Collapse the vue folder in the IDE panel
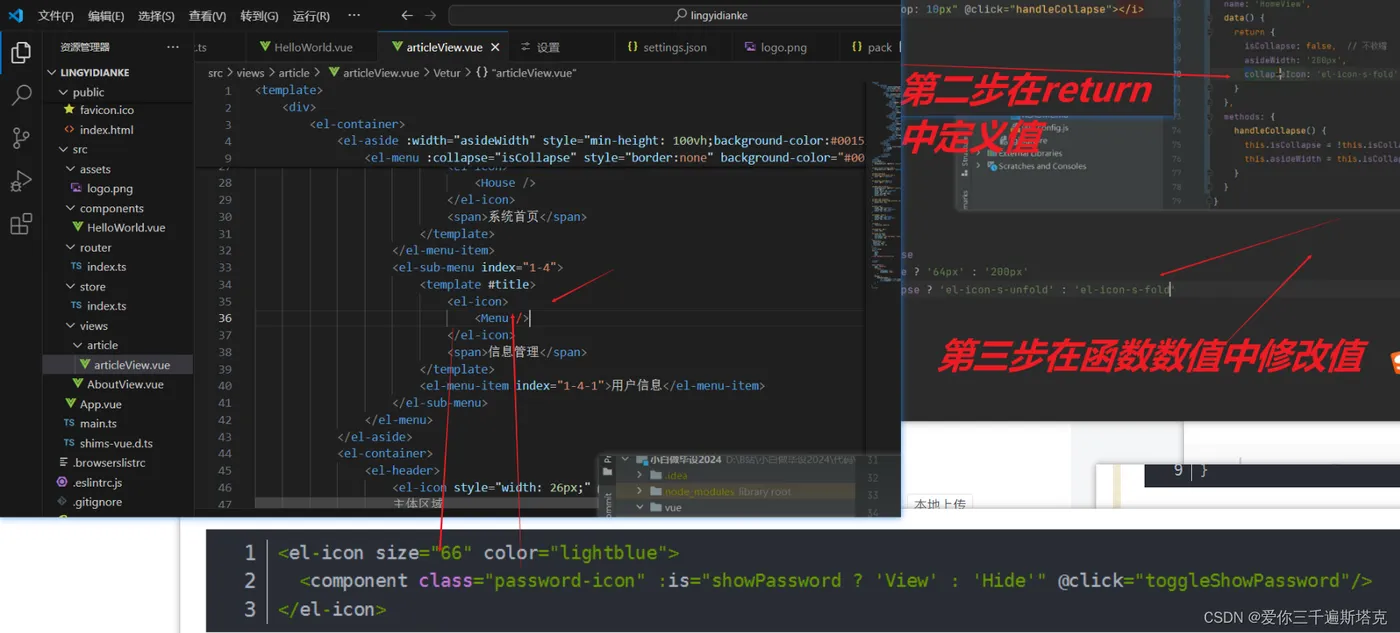The image size is (1400, 633). point(640,507)
